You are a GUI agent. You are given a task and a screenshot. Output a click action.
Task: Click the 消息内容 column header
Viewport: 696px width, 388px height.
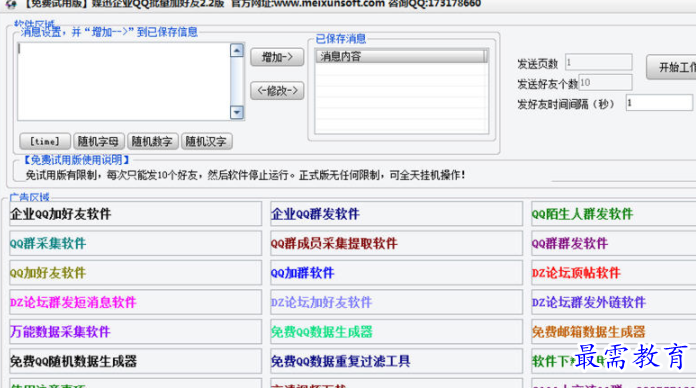tap(400, 56)
